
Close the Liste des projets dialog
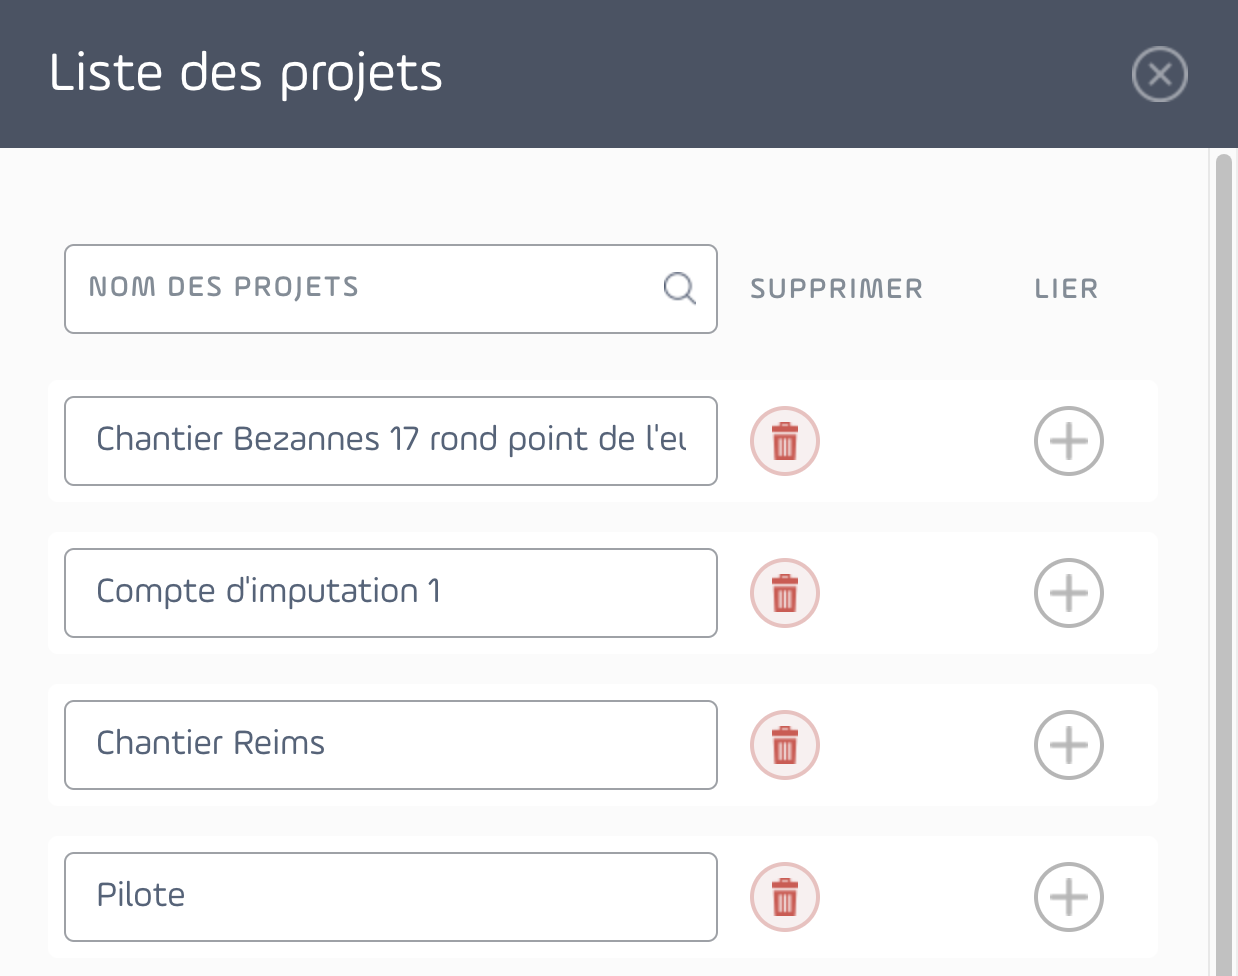(1160, 74)
